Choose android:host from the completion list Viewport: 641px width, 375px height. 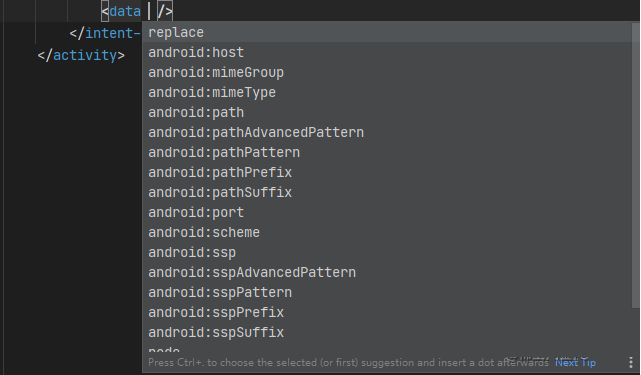[387, 52]
